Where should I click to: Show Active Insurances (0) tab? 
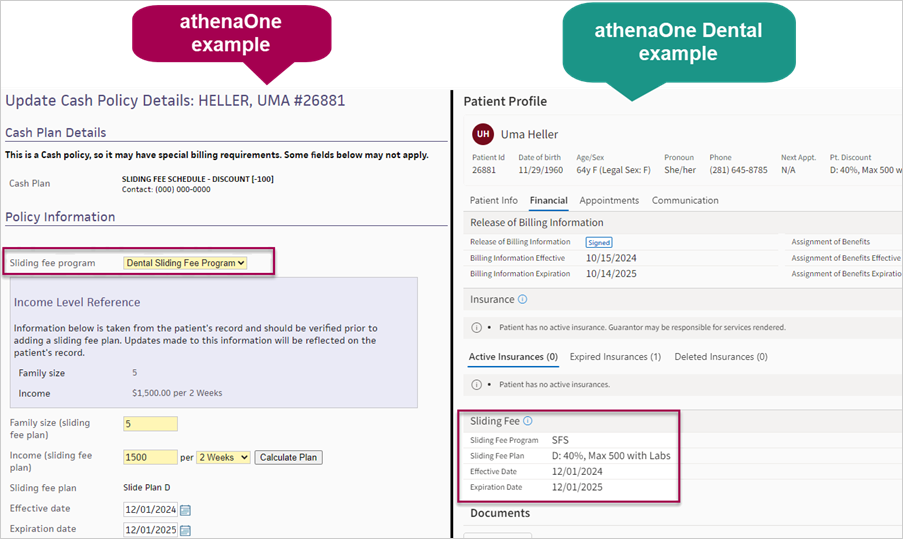pyautogui.click(x=513, y=357)
